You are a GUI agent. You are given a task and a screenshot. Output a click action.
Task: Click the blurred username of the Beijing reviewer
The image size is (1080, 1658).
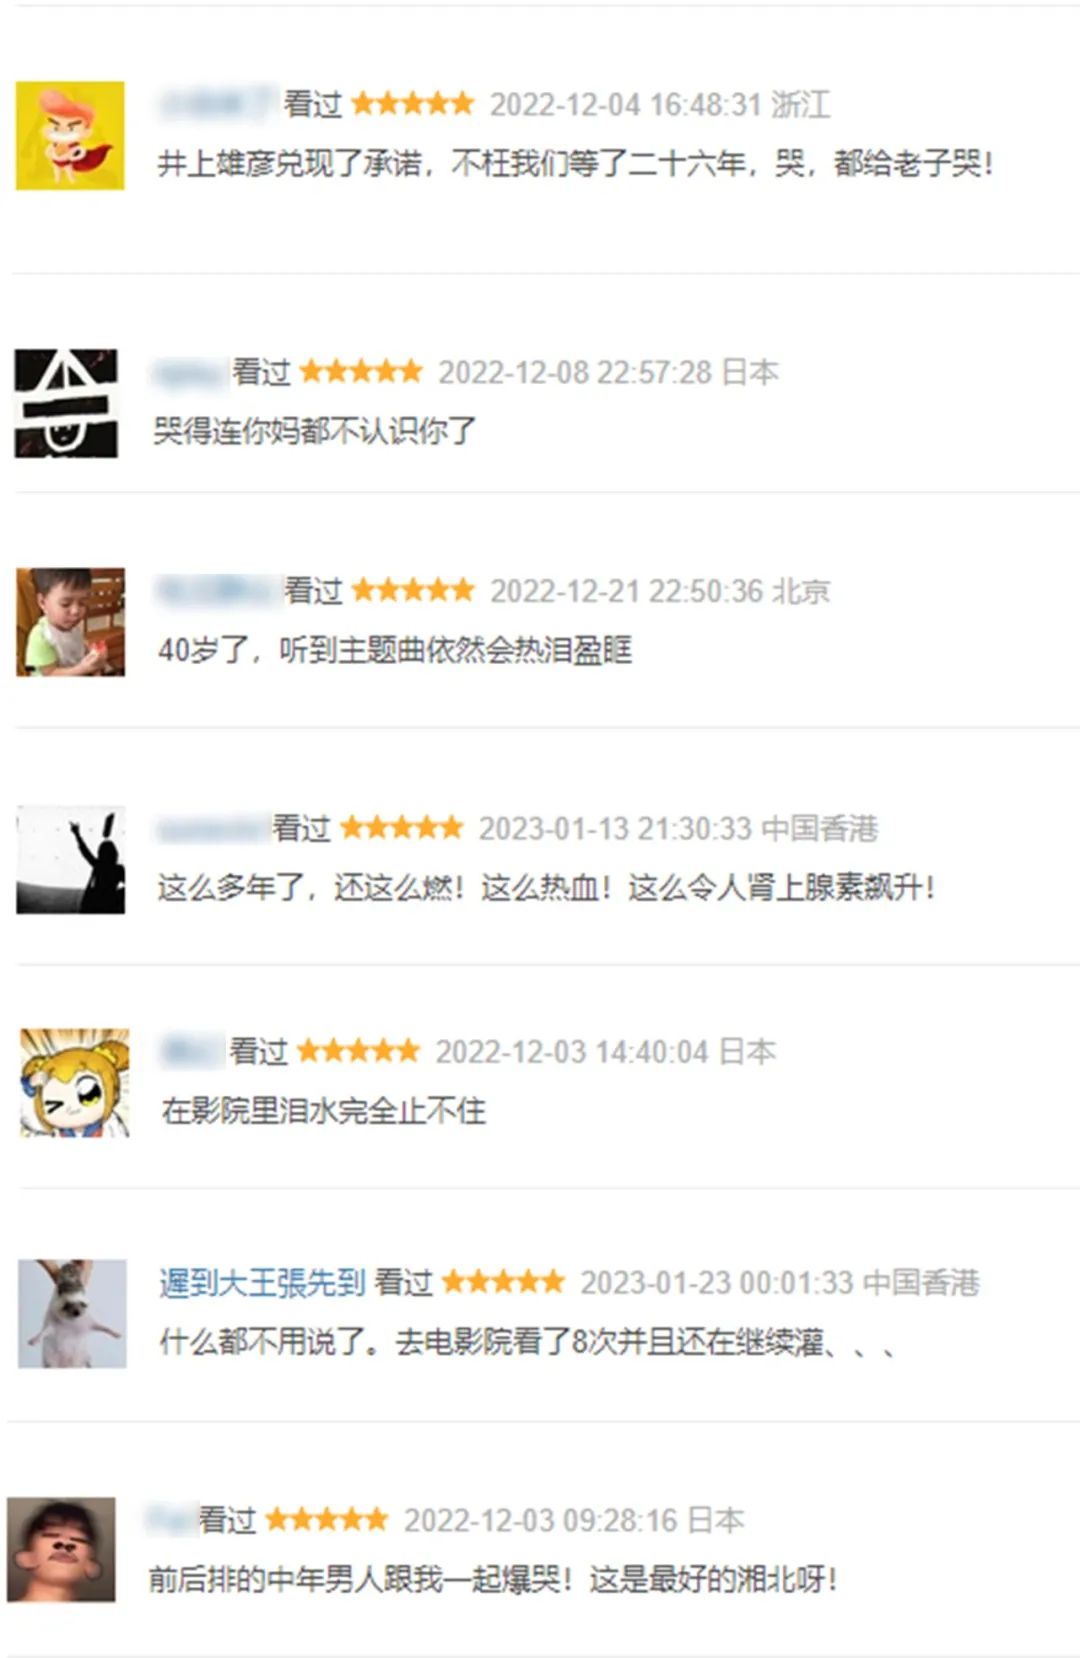(x=217, y=590)
